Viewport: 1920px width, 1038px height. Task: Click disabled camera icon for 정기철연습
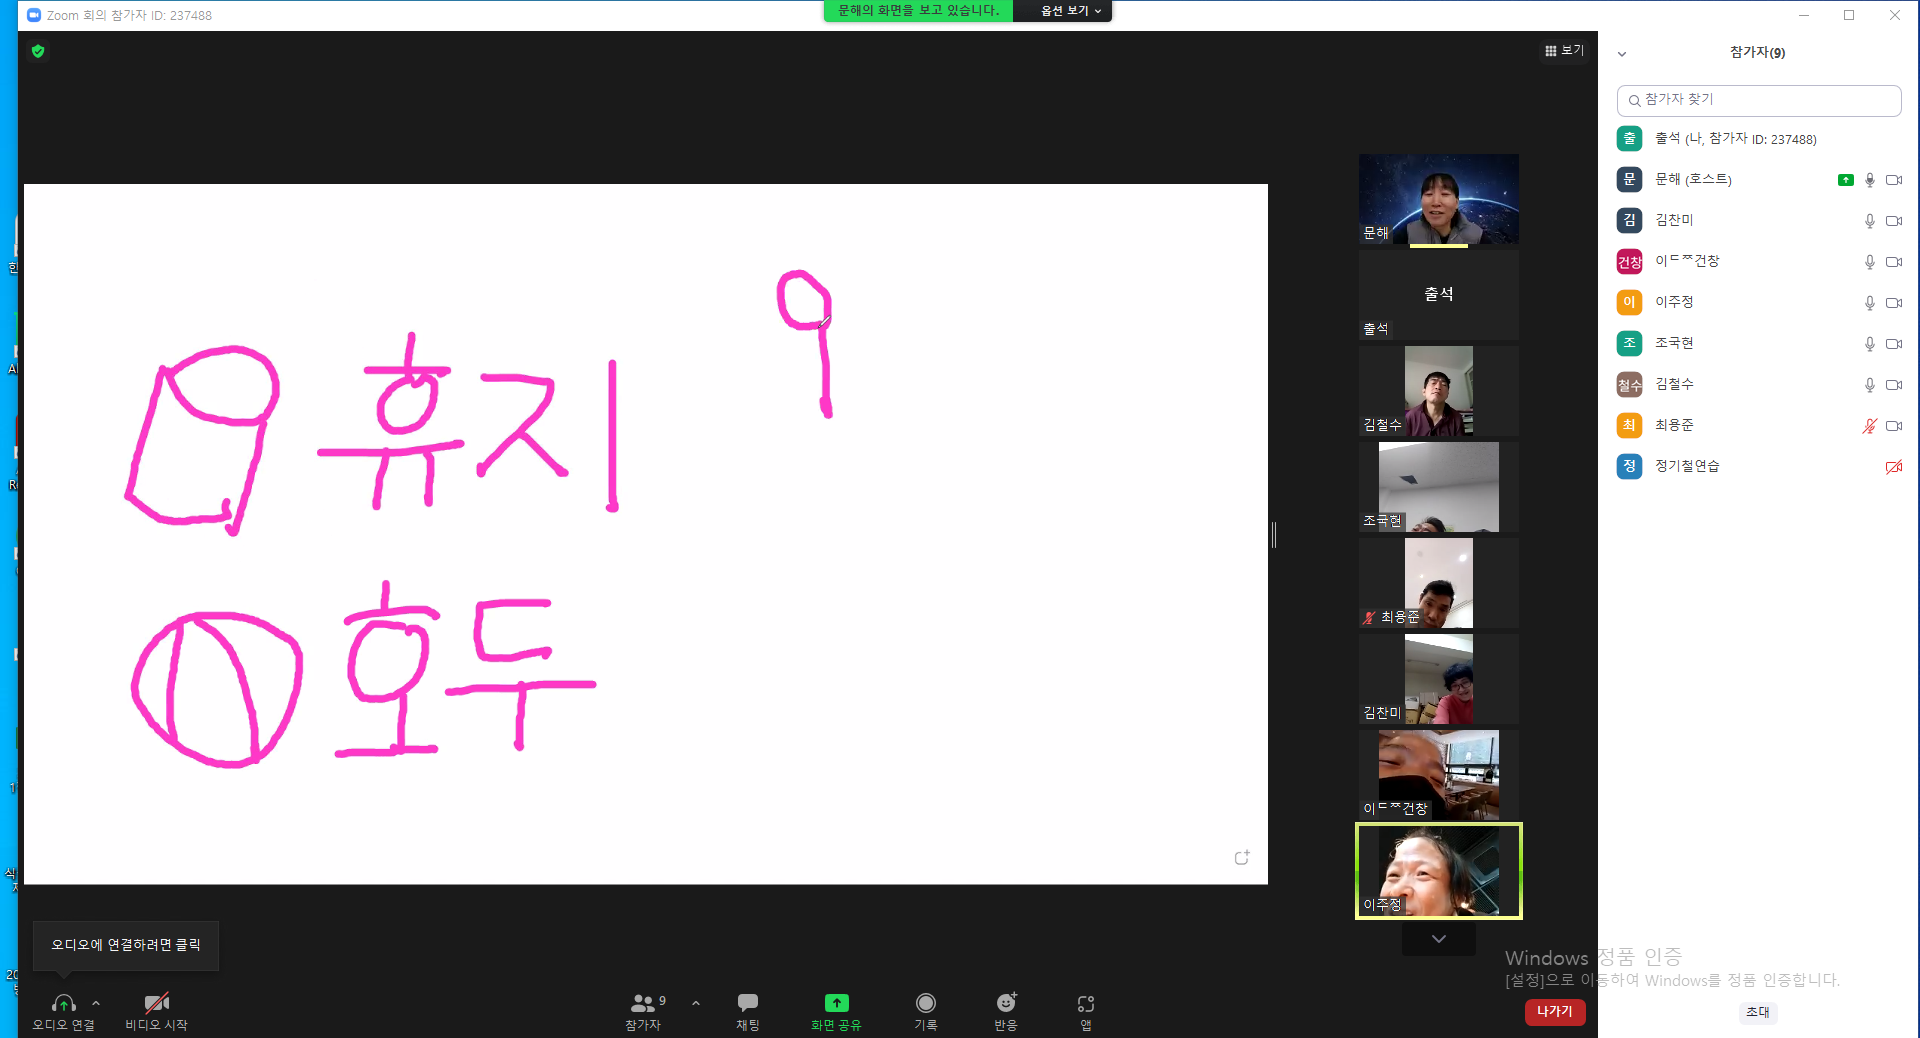click(1894, 467)
